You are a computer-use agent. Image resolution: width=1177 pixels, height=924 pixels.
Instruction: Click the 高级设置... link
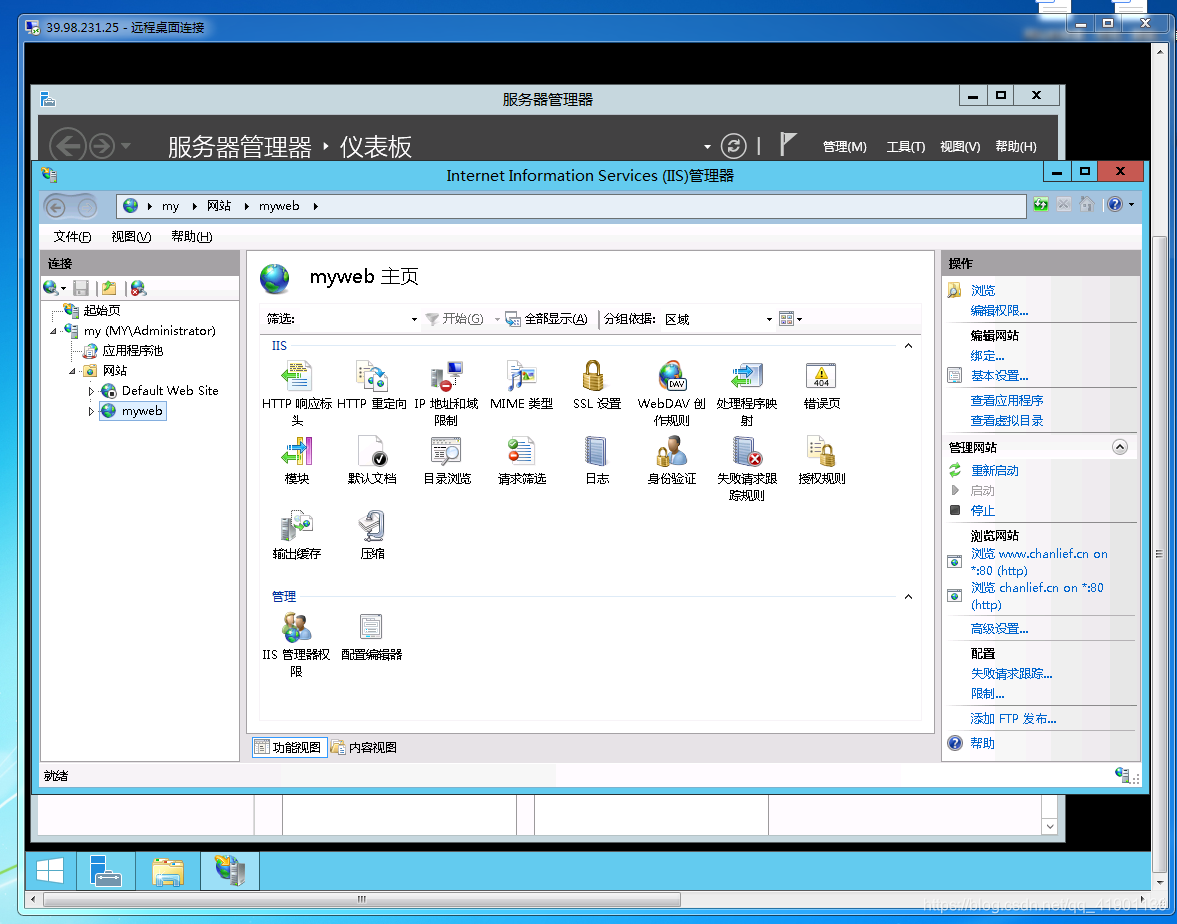click(x=999, y=629)
